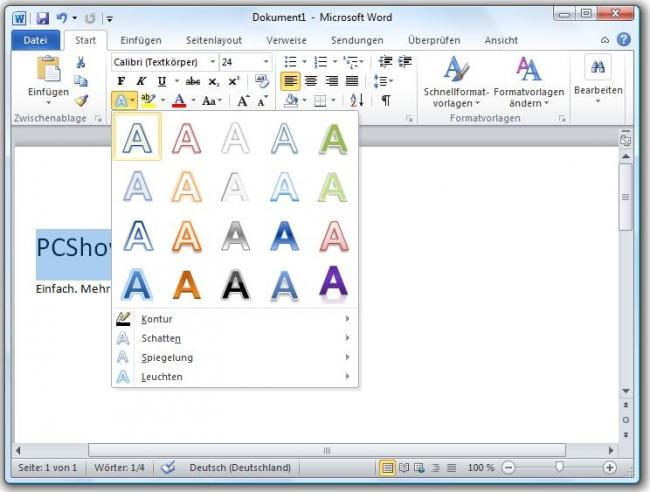Cut the selection with the scissors icon
Screen dimensions: 650x492
81,62
